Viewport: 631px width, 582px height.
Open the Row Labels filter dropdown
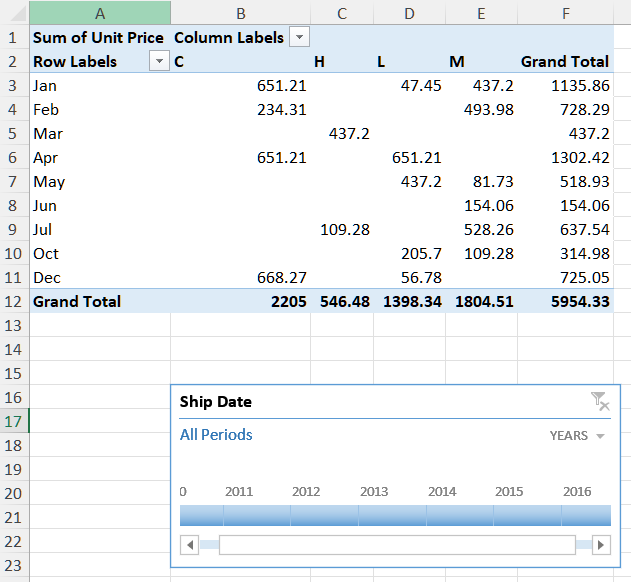[159, 61]
